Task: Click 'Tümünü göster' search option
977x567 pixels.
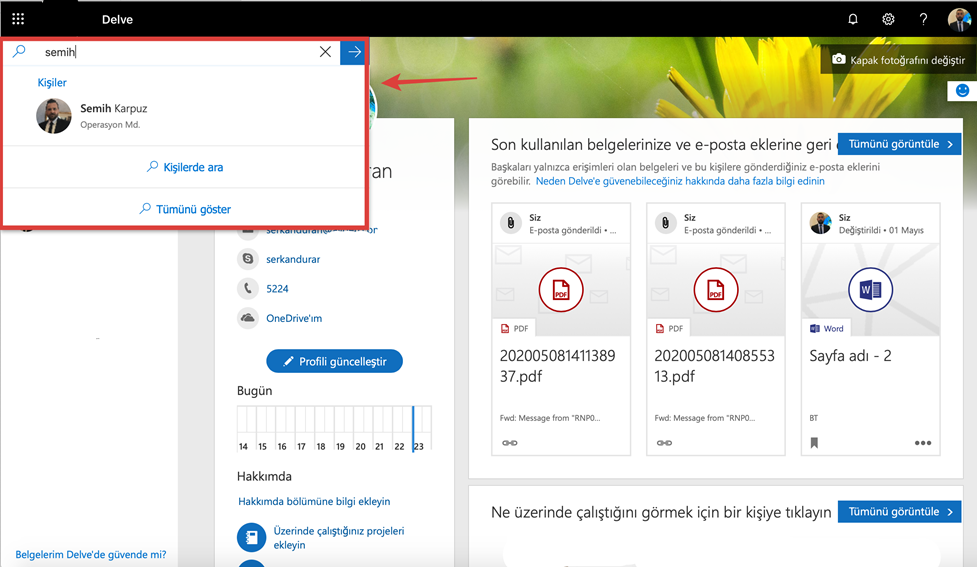Action: pos(184,209)
